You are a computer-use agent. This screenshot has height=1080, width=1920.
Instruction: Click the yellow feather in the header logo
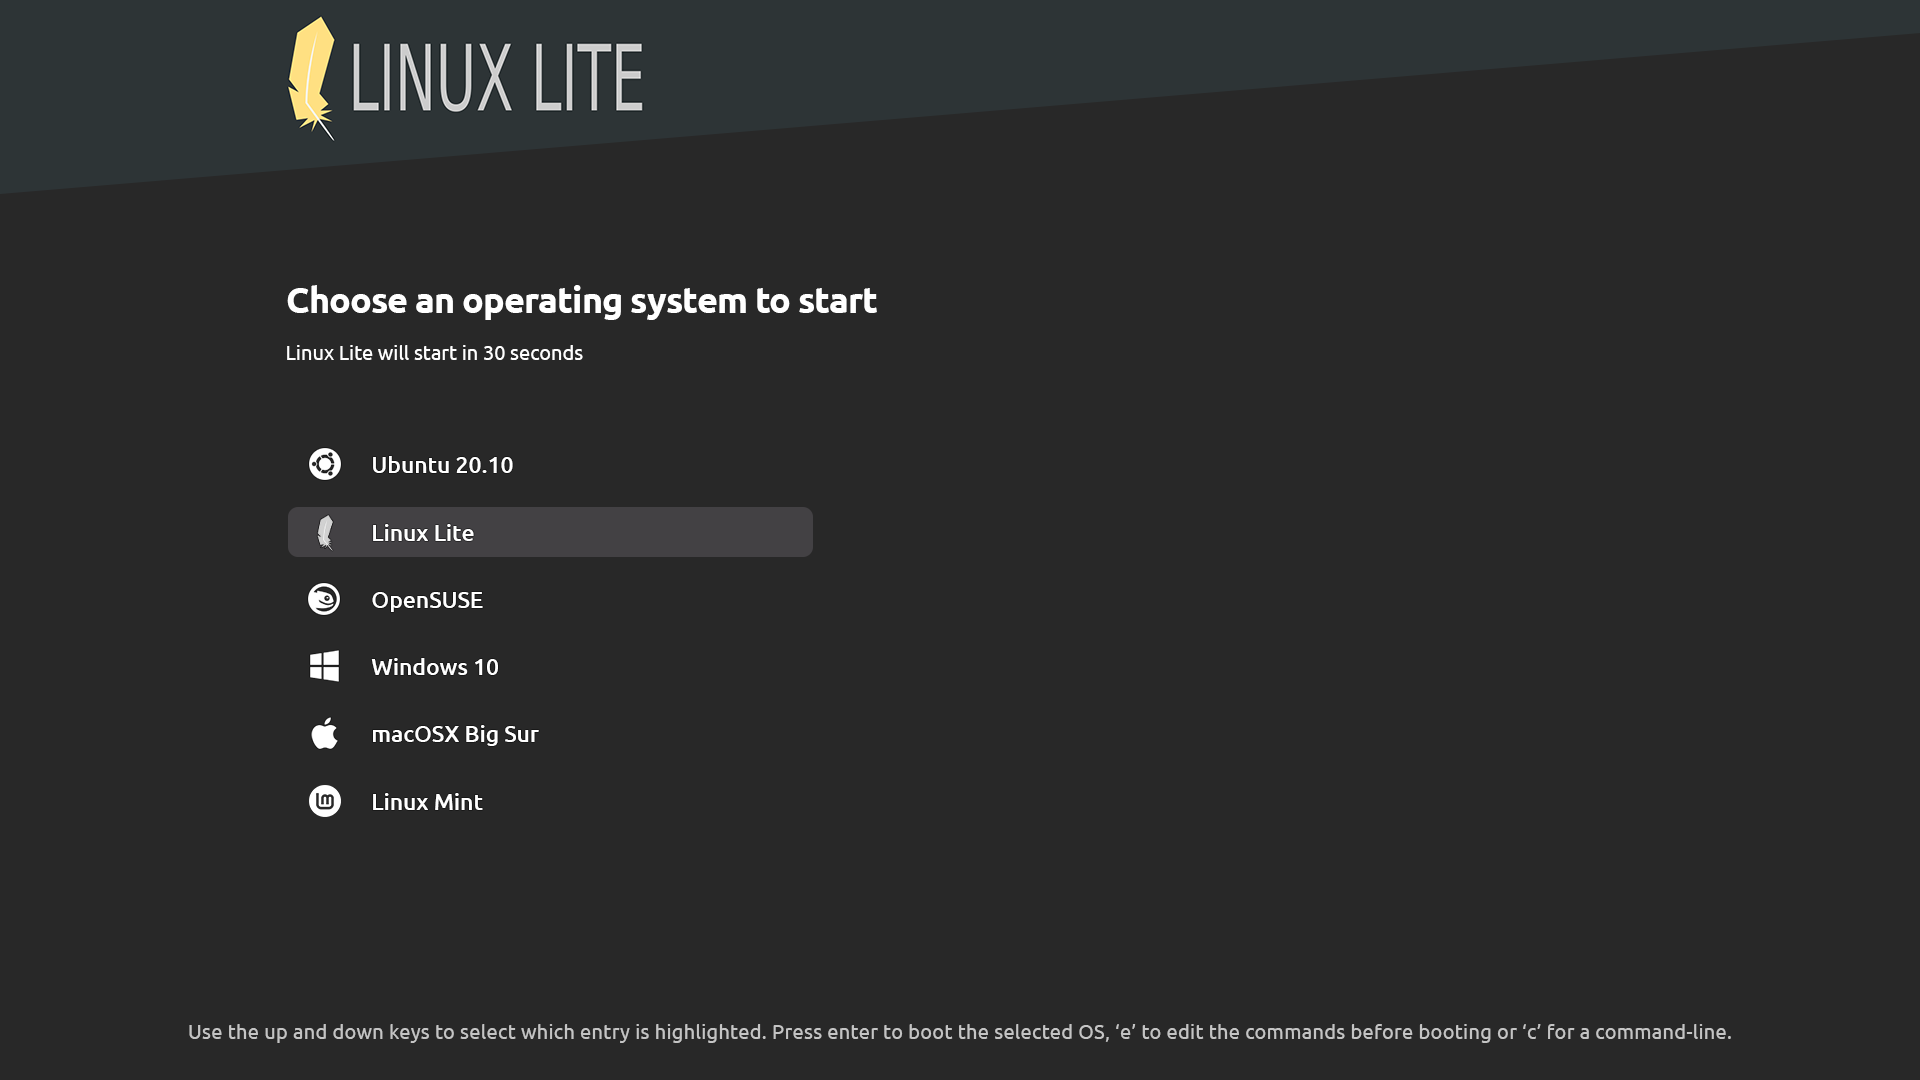click(311, 78)
